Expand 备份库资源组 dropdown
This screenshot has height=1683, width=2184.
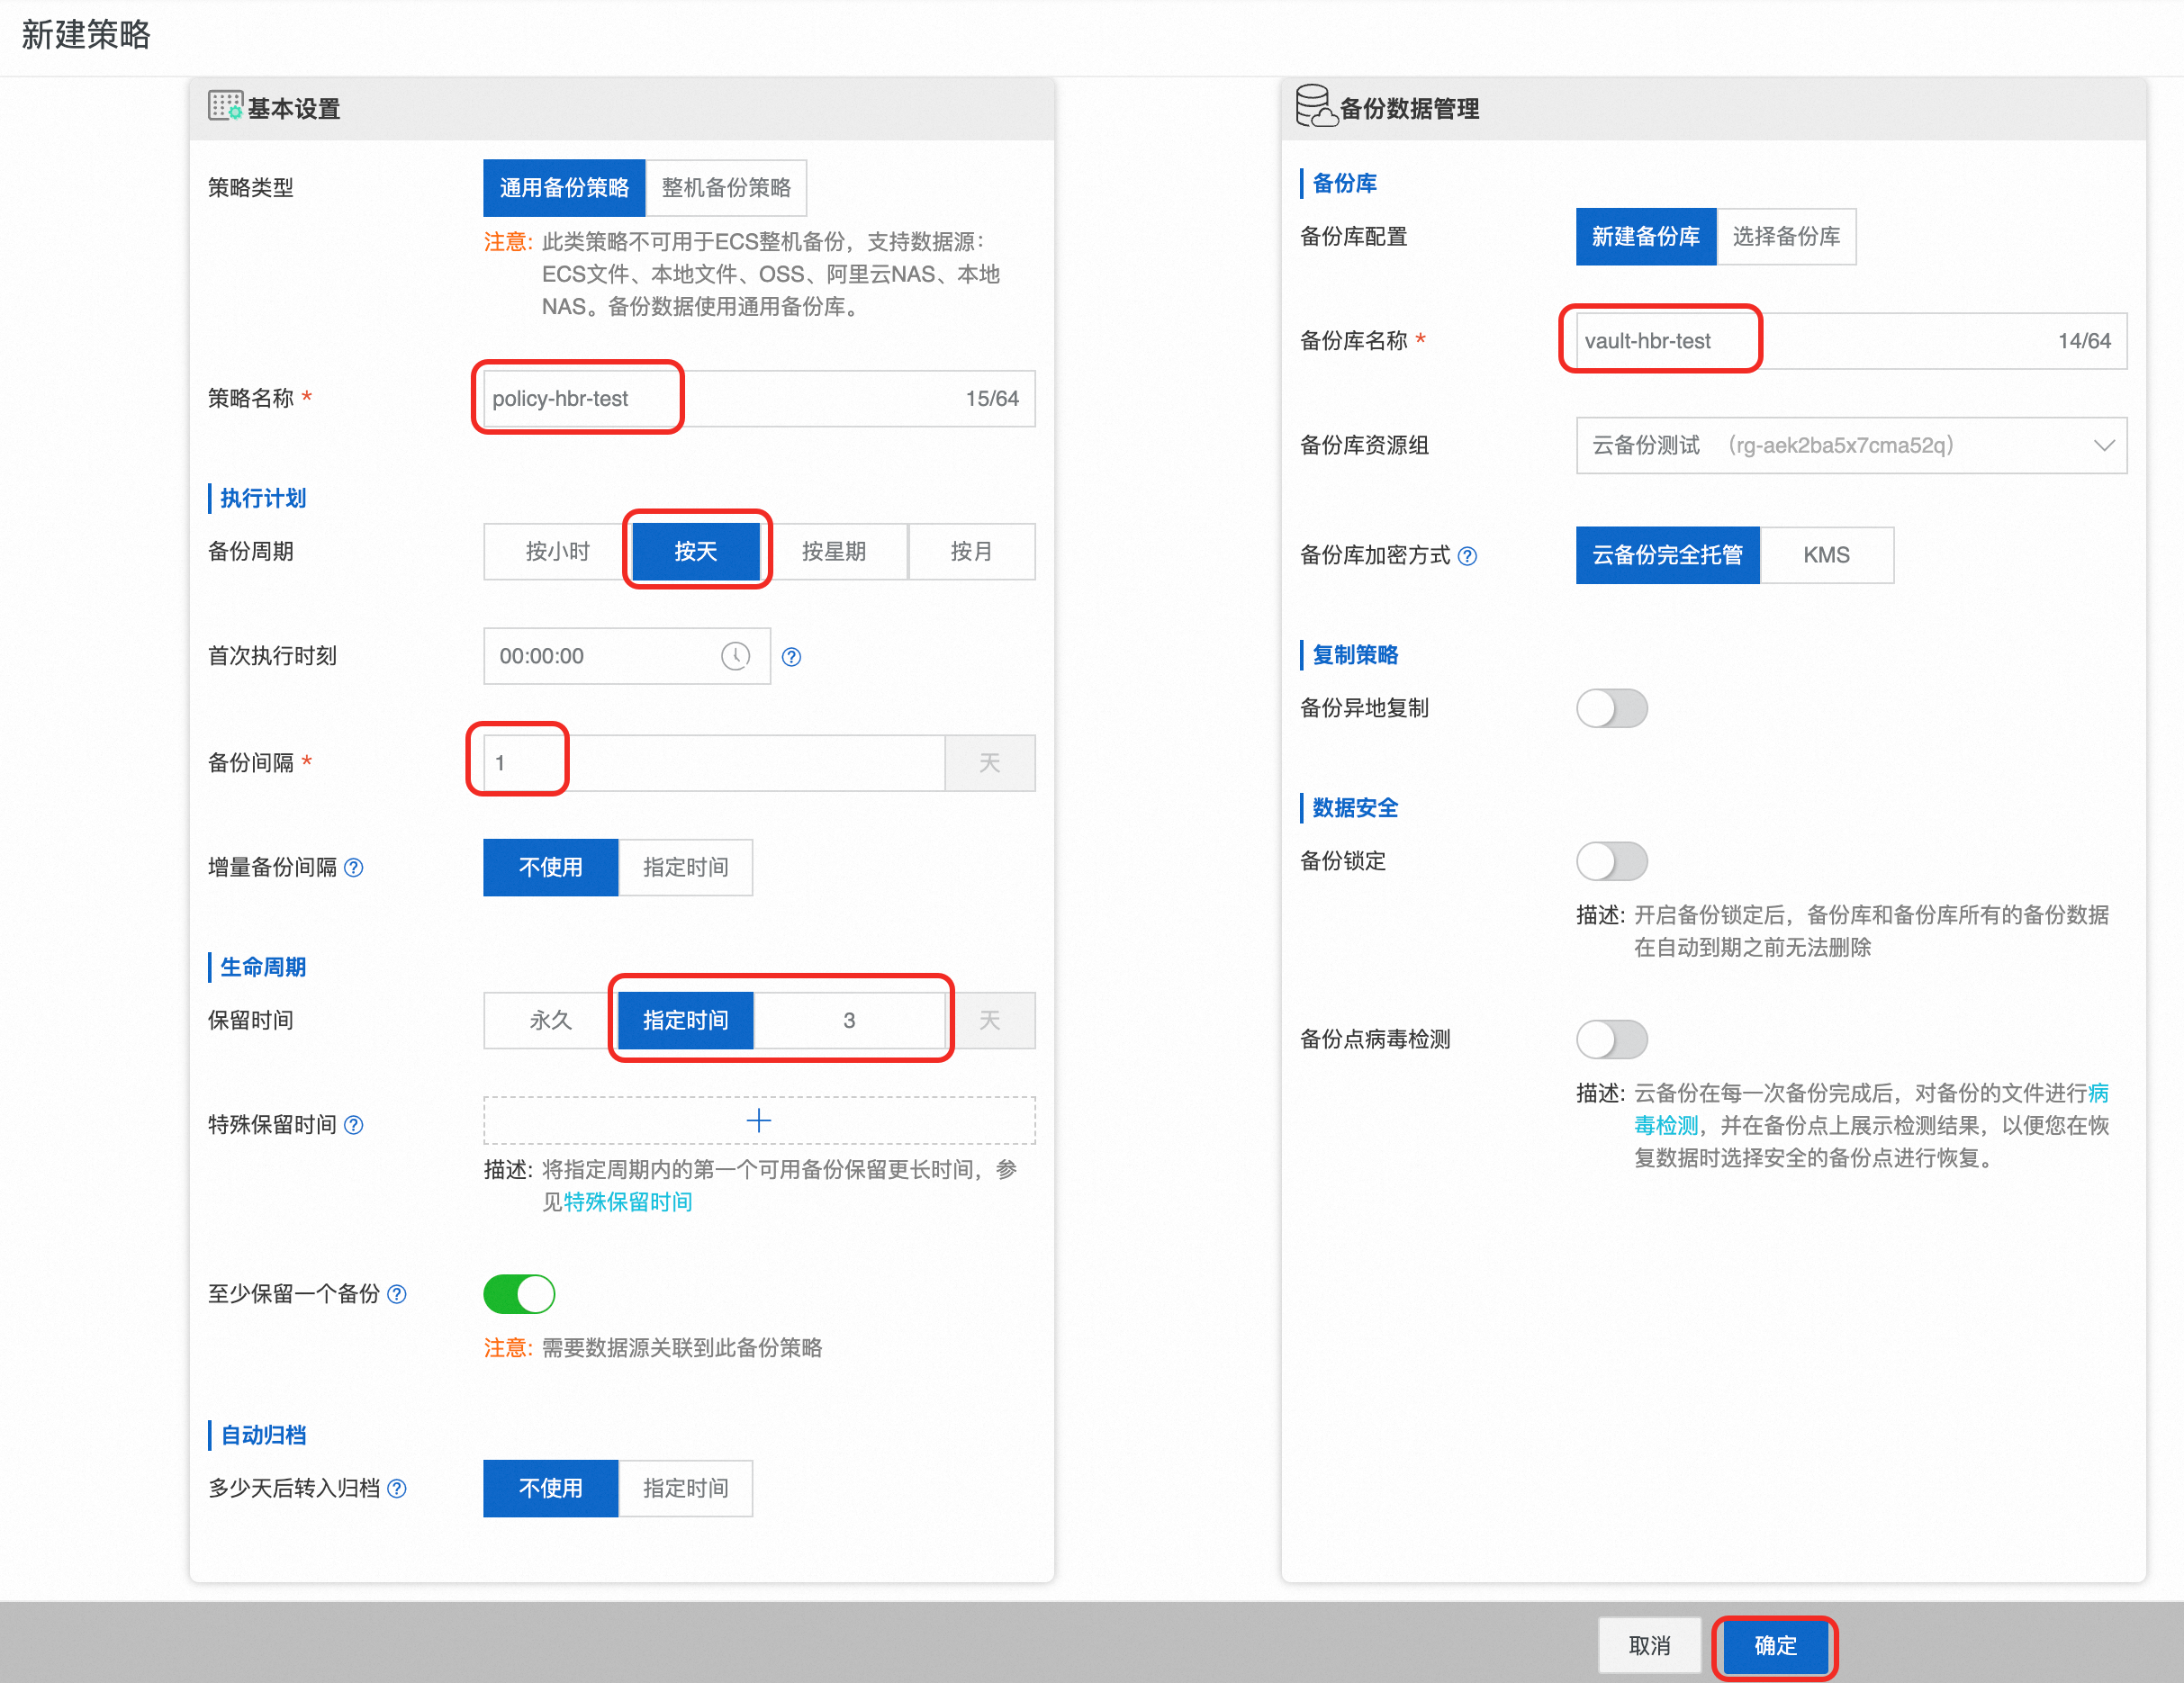1850,445
